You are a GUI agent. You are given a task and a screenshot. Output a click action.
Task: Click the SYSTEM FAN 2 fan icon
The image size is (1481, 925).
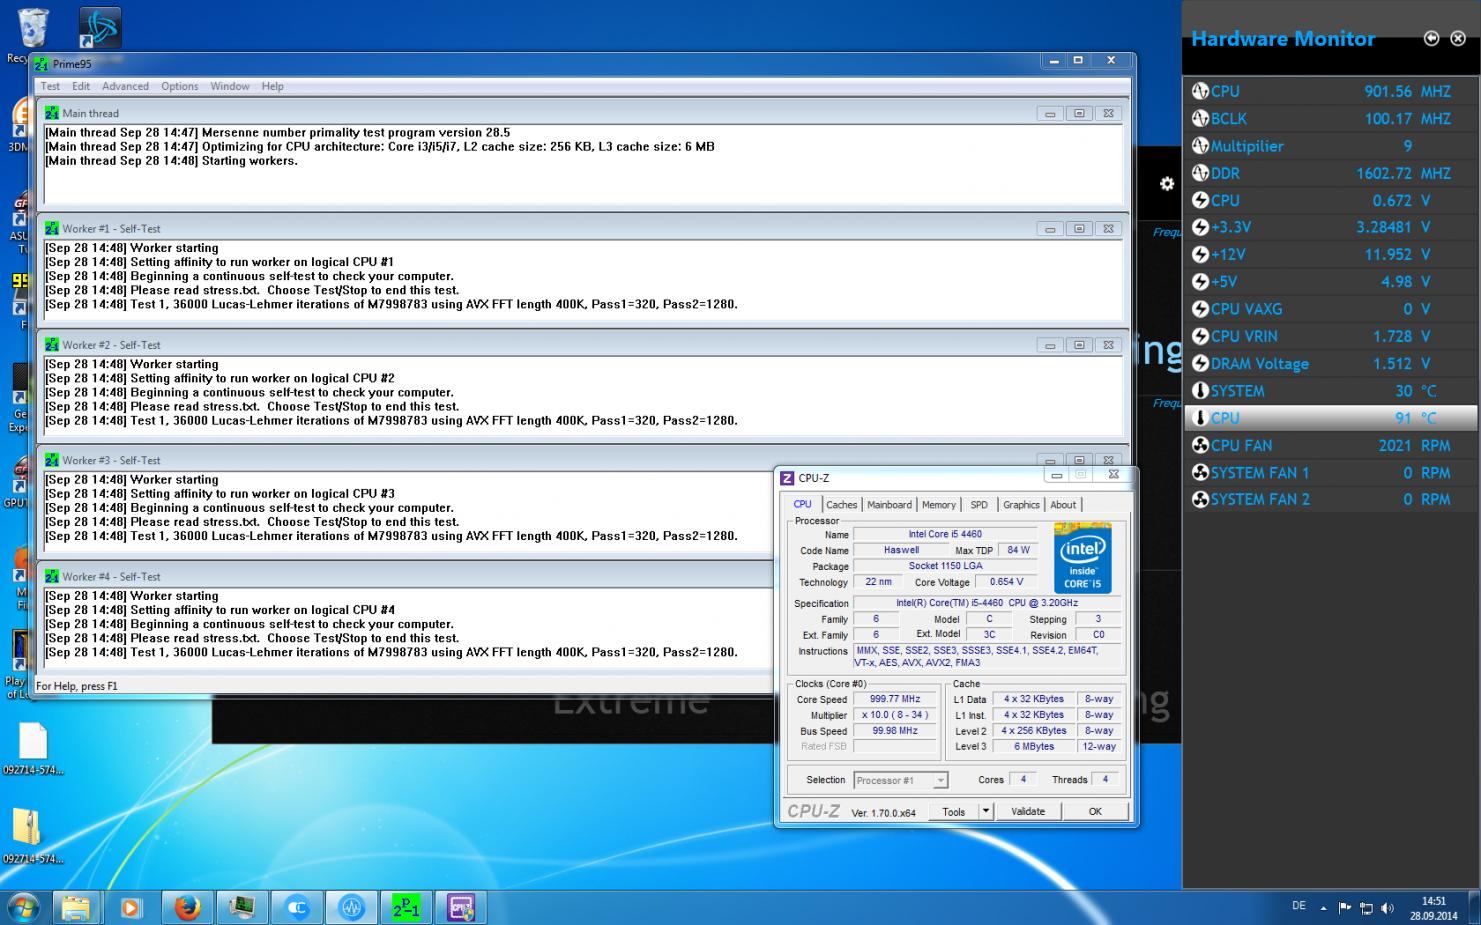(1200, 499)
